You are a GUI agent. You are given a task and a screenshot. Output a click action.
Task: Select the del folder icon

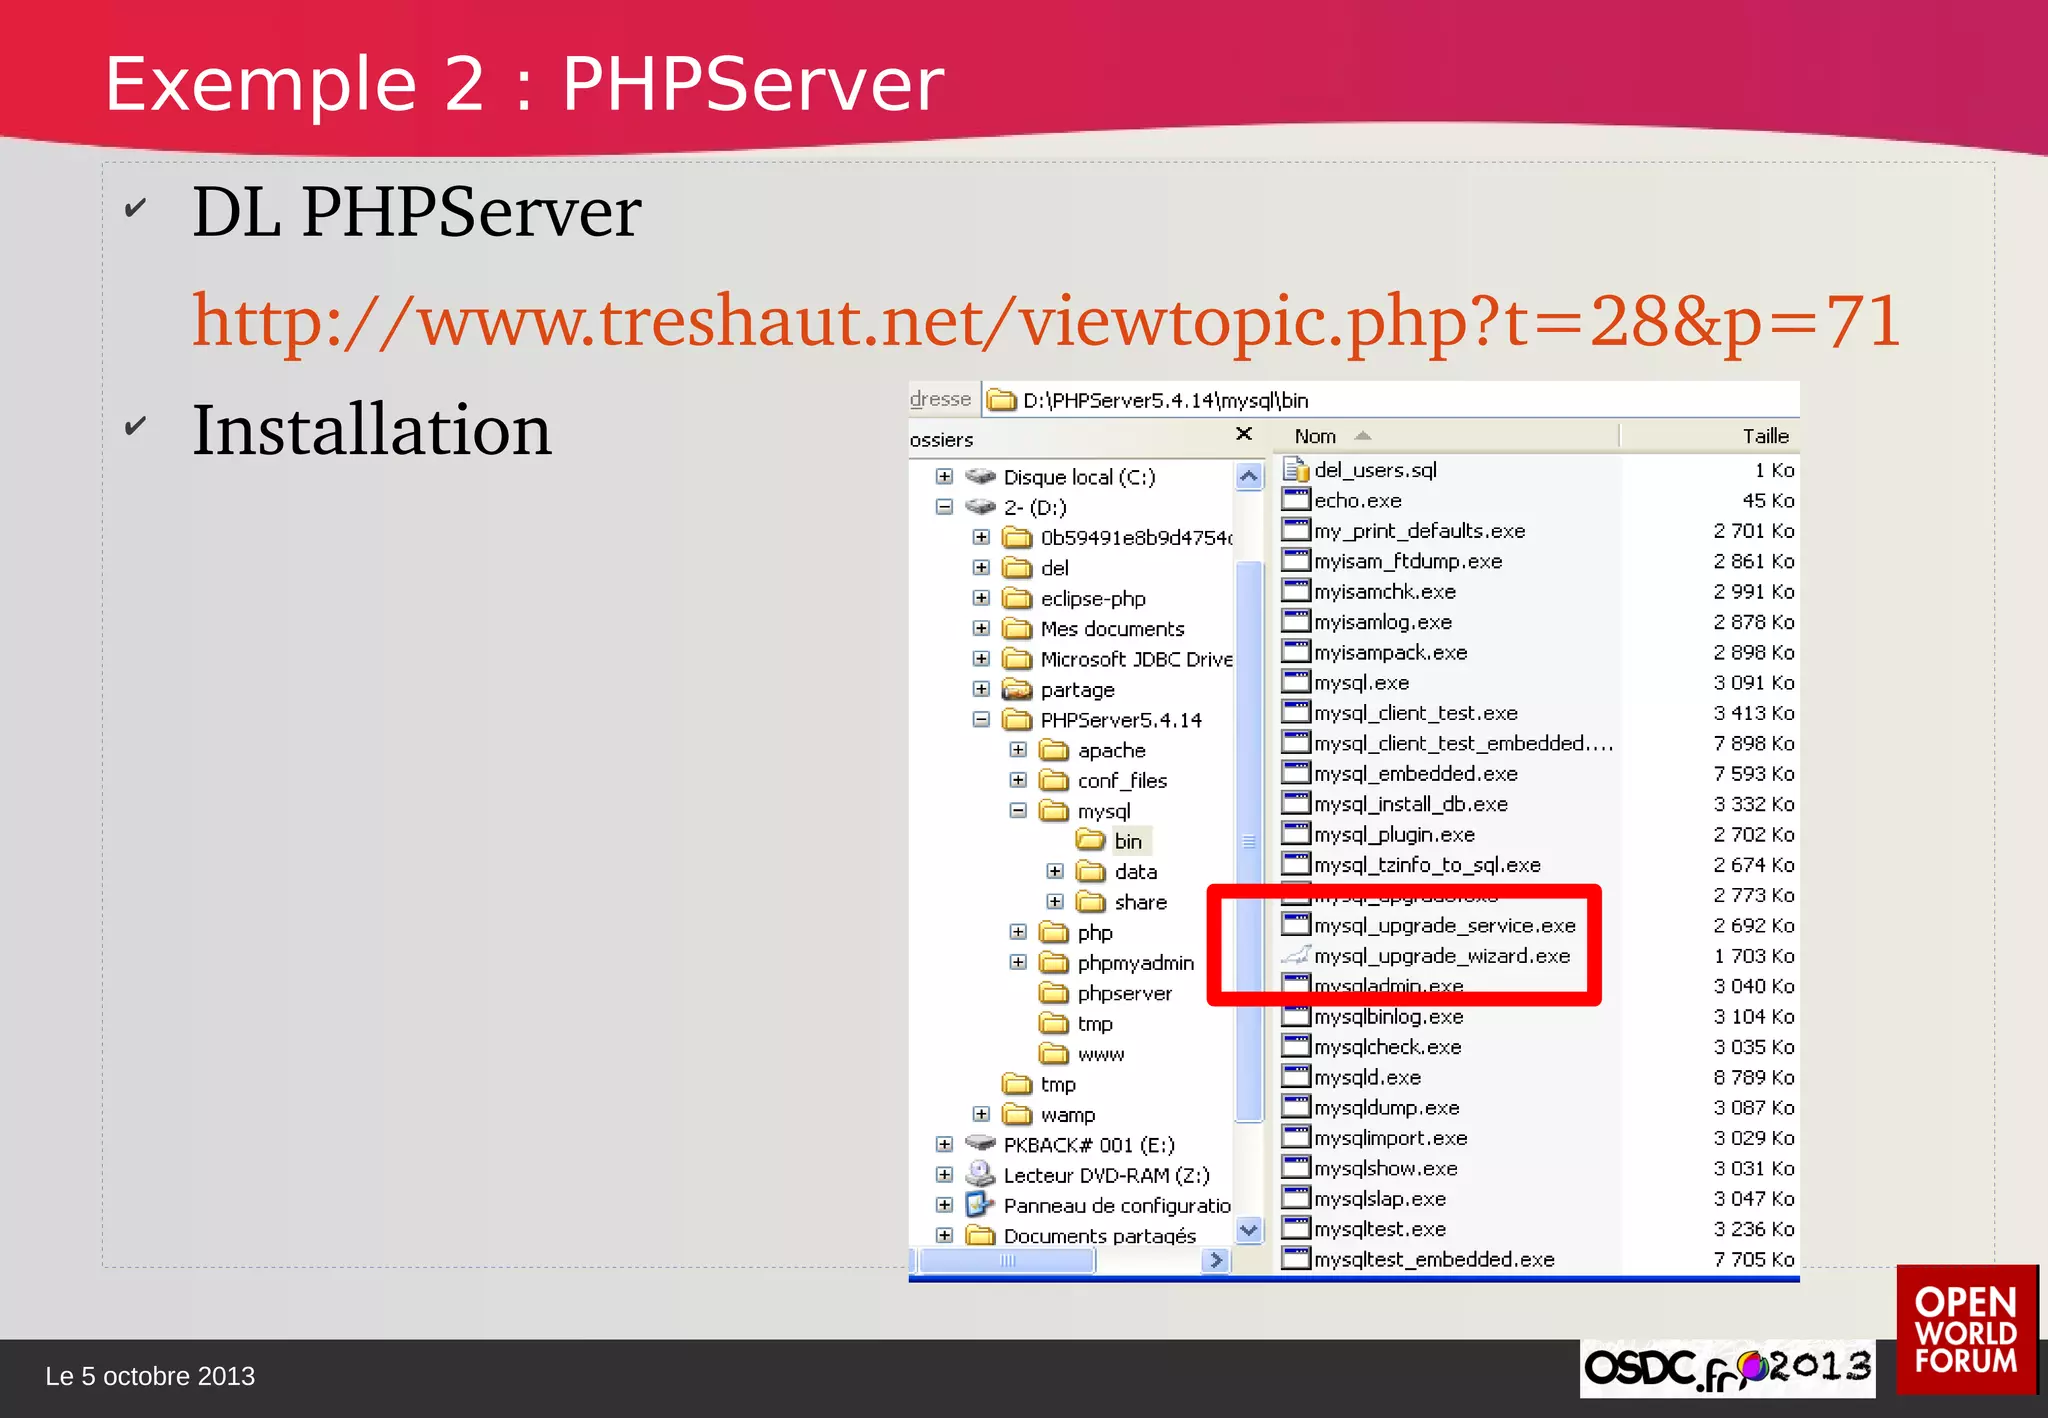[x=1017, y=568]
